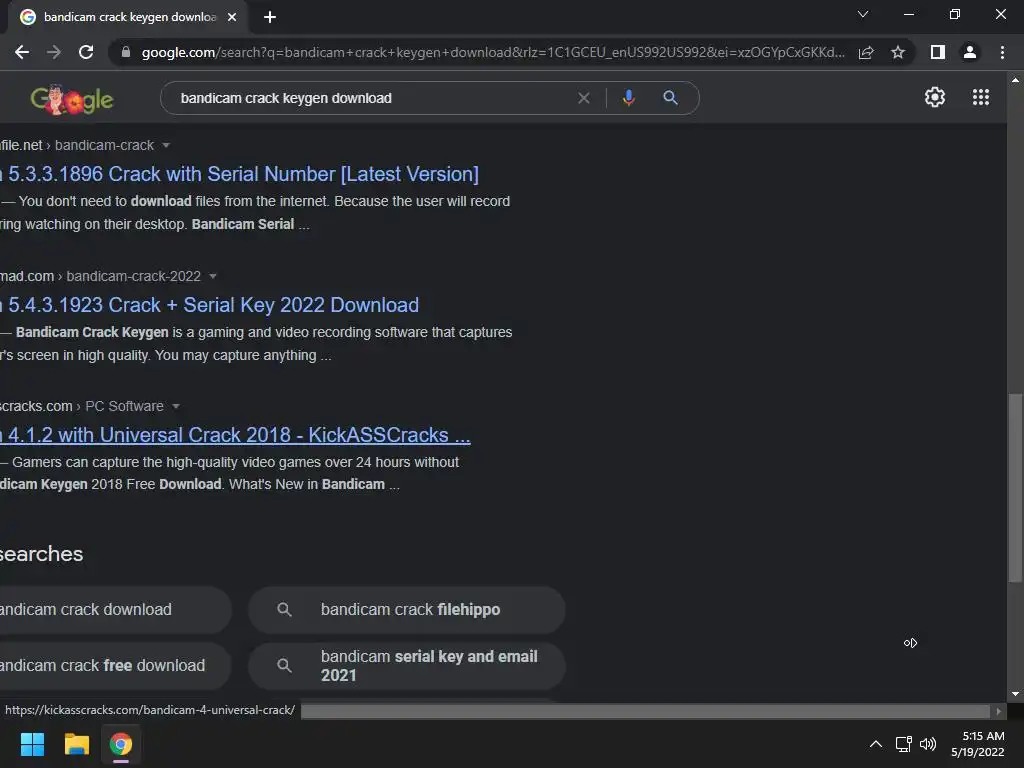This screenshot has height=768, width=1024.
Task: Open the Google apps grid
Action: 981,97
